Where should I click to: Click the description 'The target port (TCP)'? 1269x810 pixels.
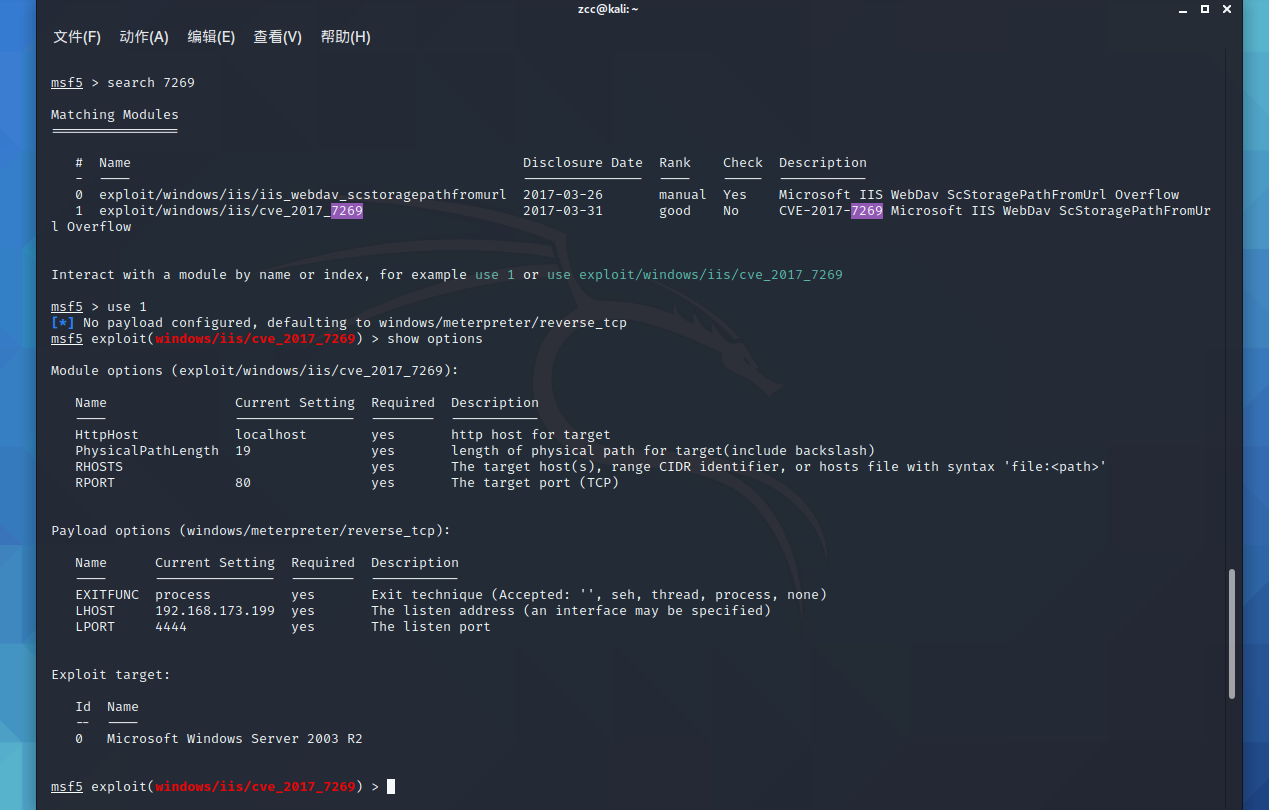pyautogui.click(x=535, y=483)
